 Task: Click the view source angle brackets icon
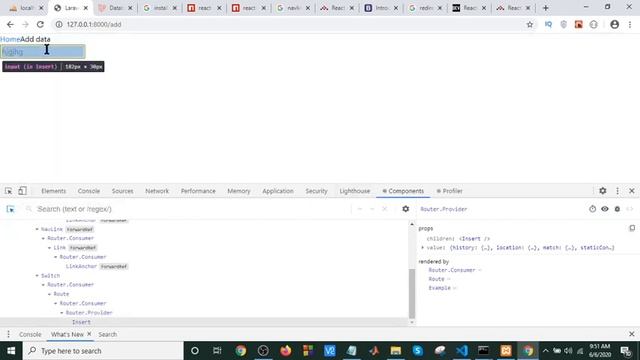click(629, 209)
